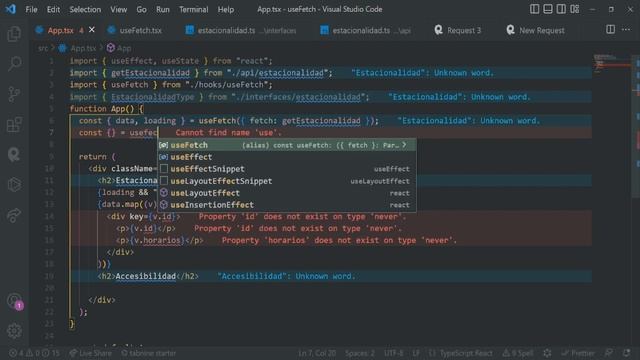
Task: Toggle the primary side bar layout icon
Action: (x=534, y=9)
